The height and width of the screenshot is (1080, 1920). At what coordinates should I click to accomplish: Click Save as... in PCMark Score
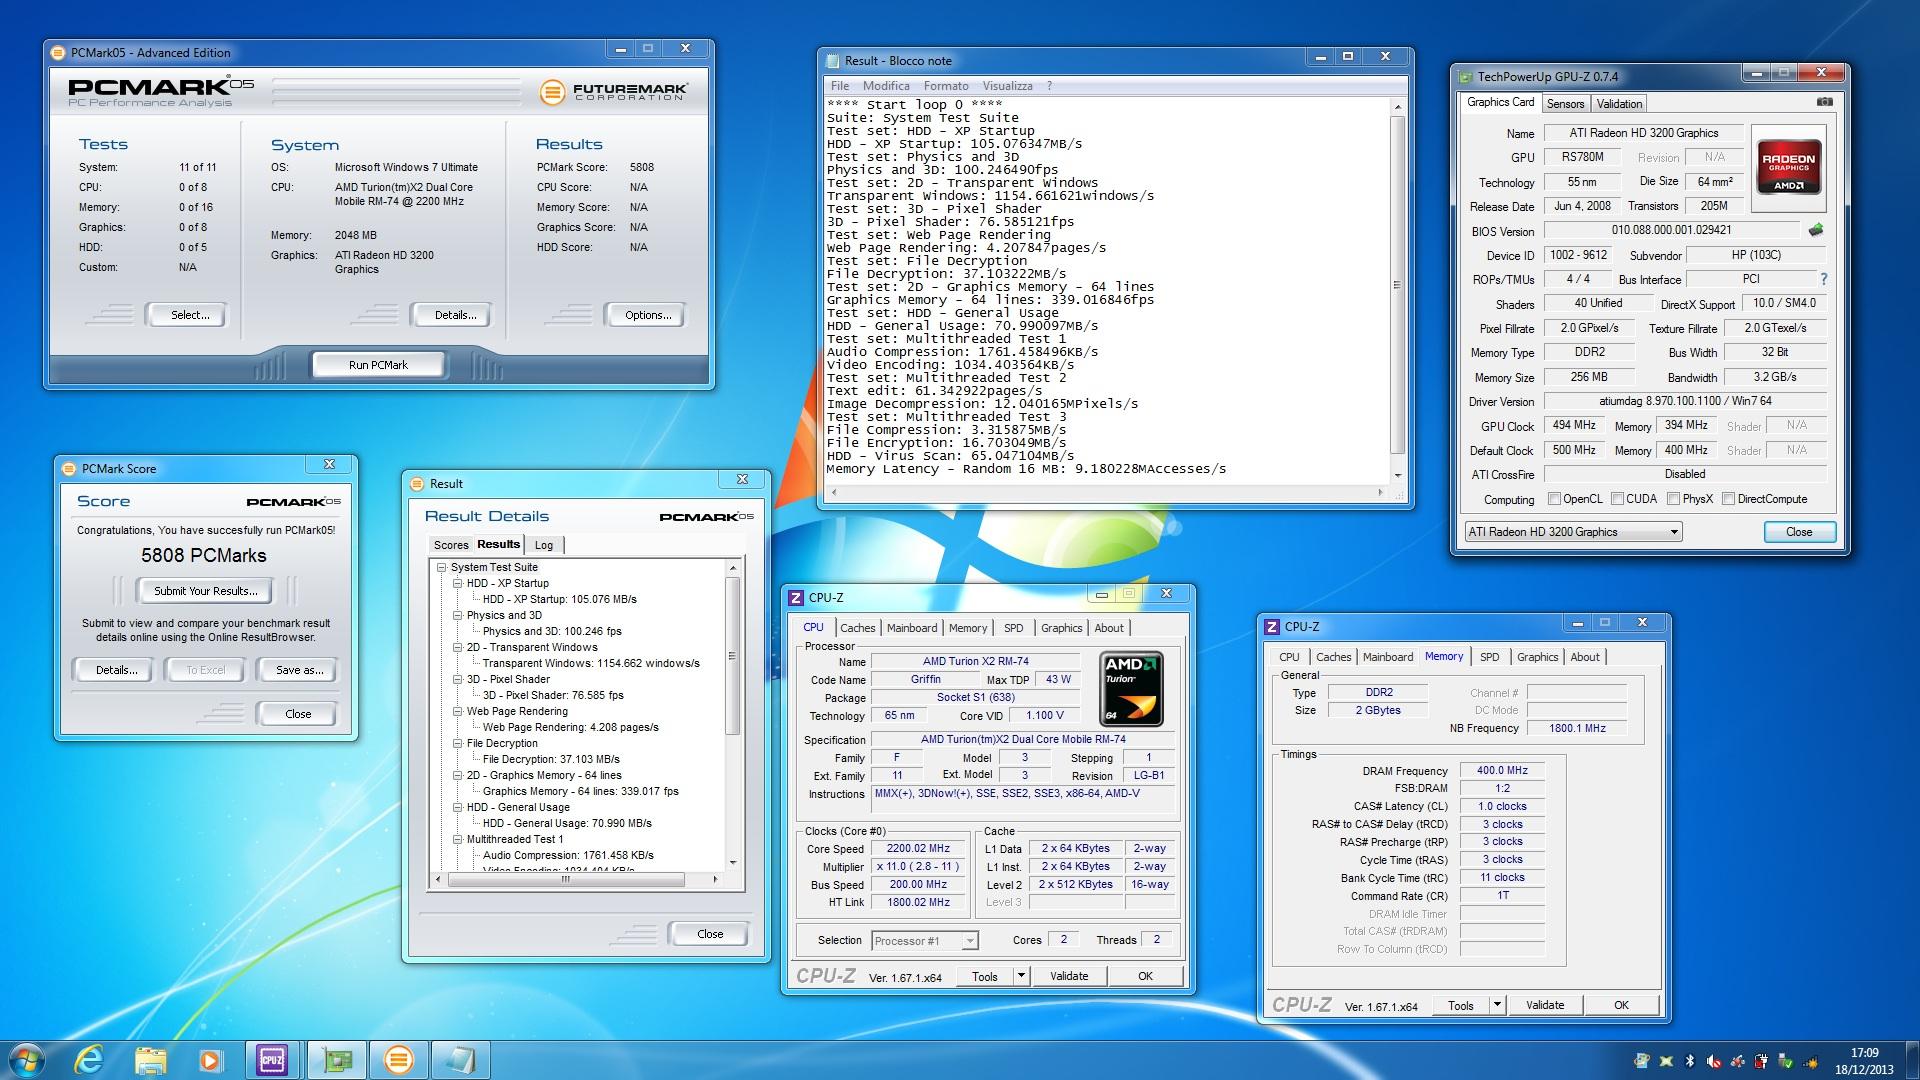(299, 670)
